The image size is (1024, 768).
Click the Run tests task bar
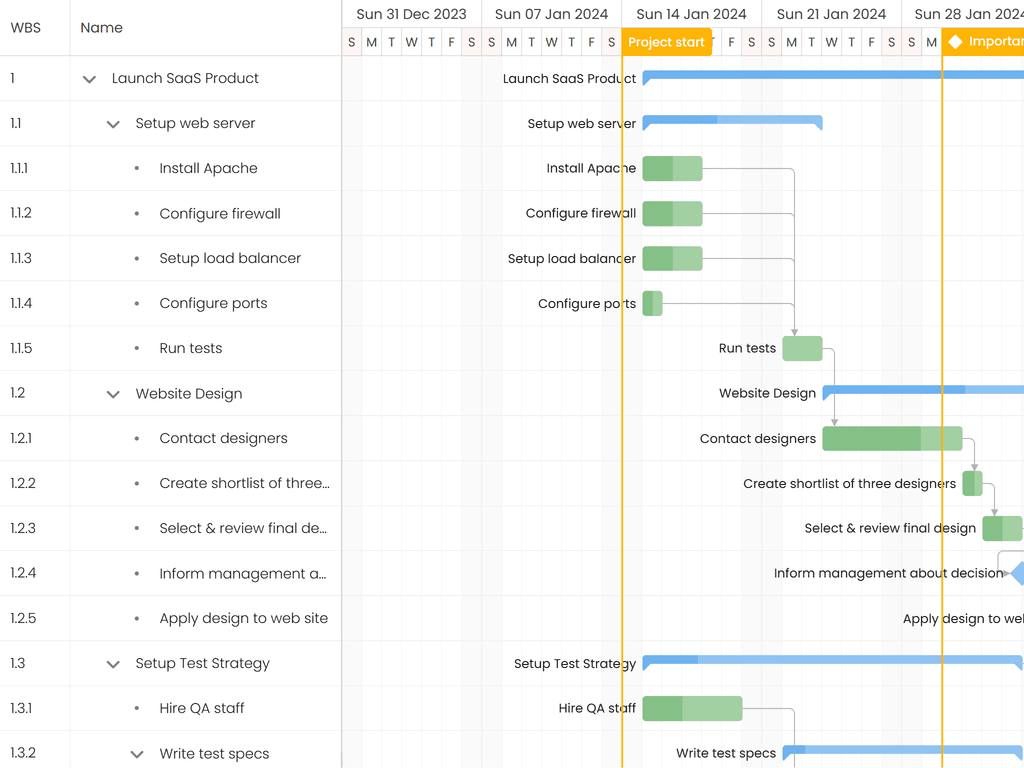click(x=802, y=349)
